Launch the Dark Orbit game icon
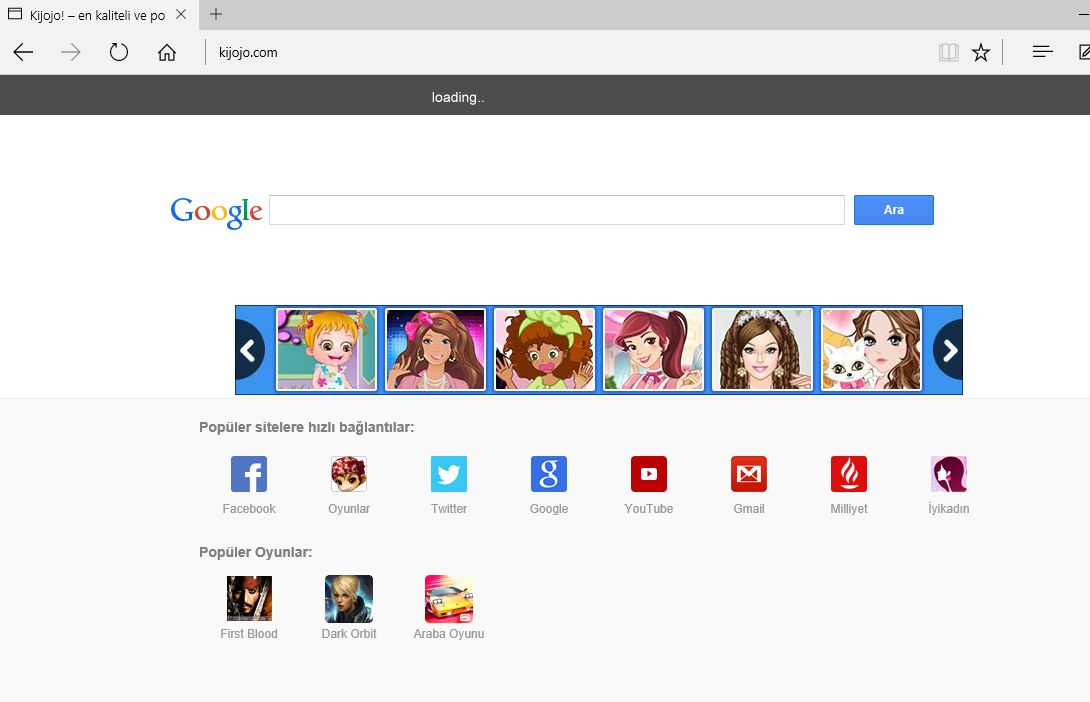 click(x=349, y=598)
